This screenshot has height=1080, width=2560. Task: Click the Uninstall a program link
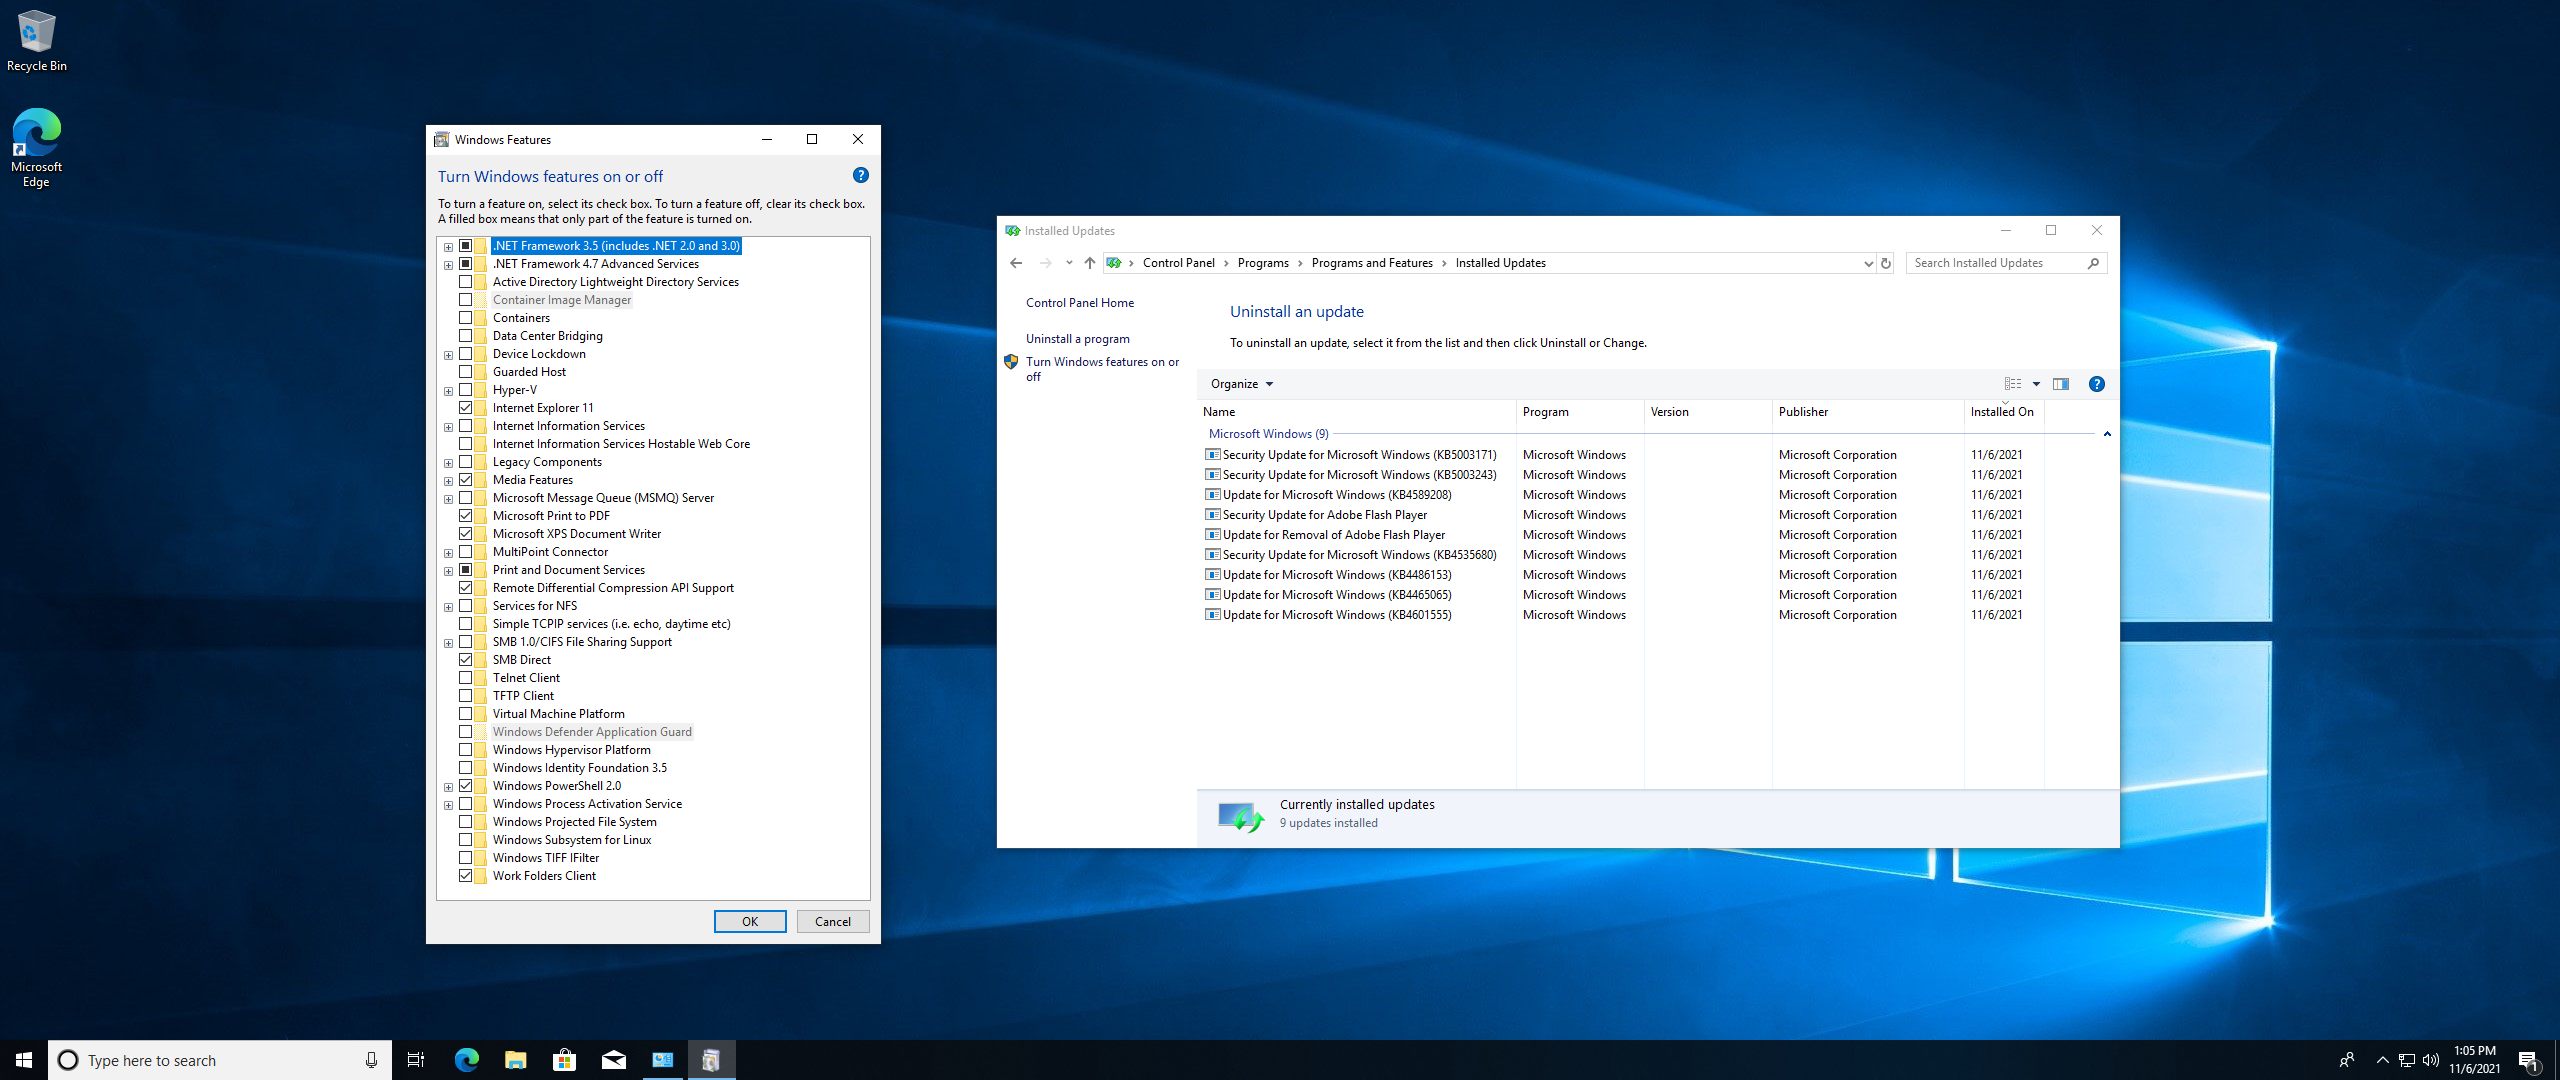click(1078, 339)
